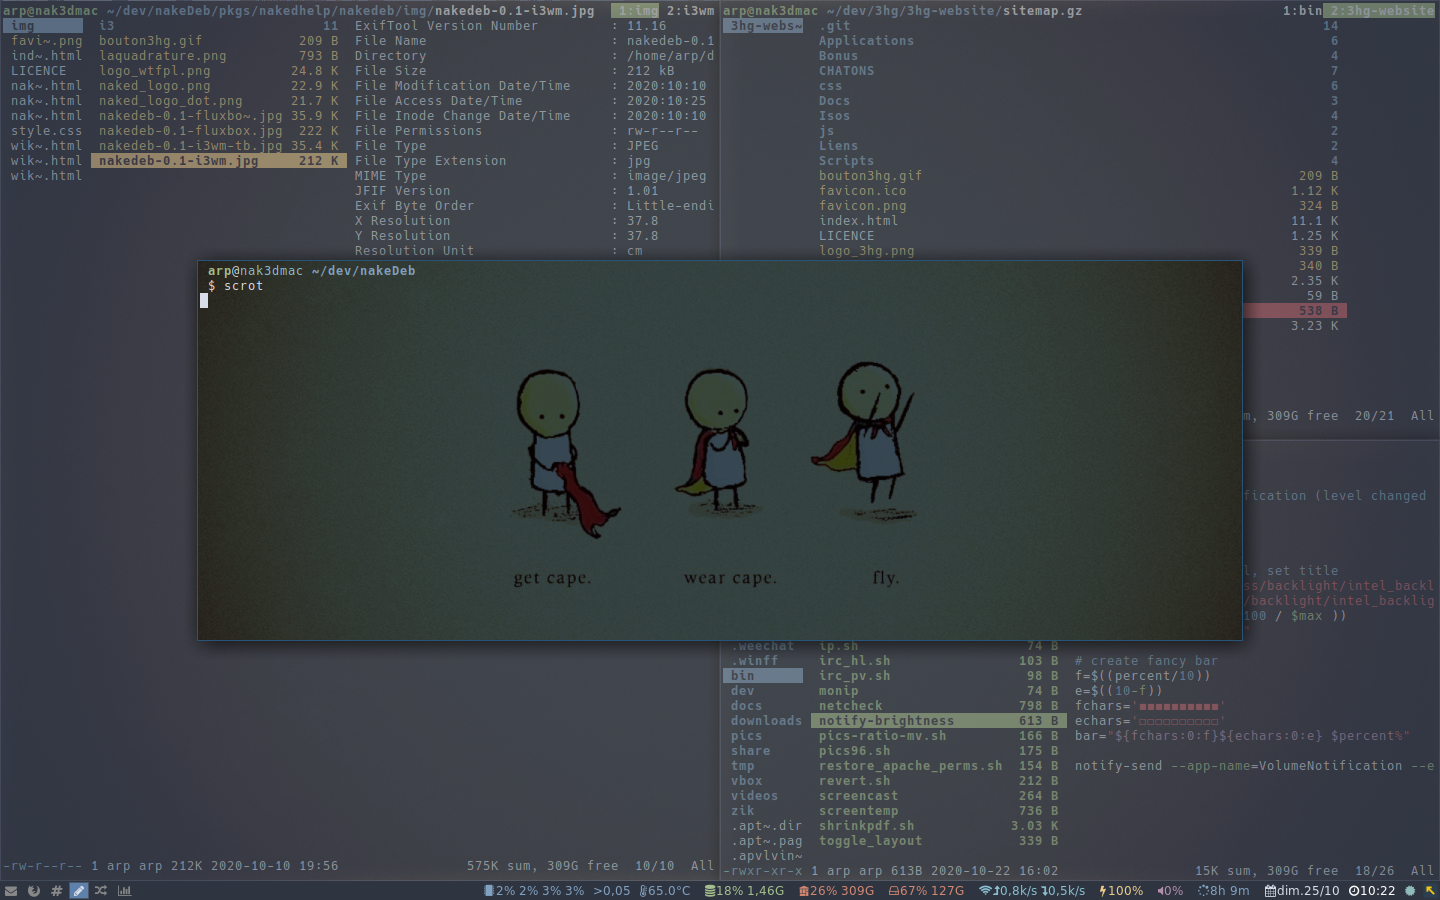Switch to tmux window 2:i3wm

(x=691, y=11)
